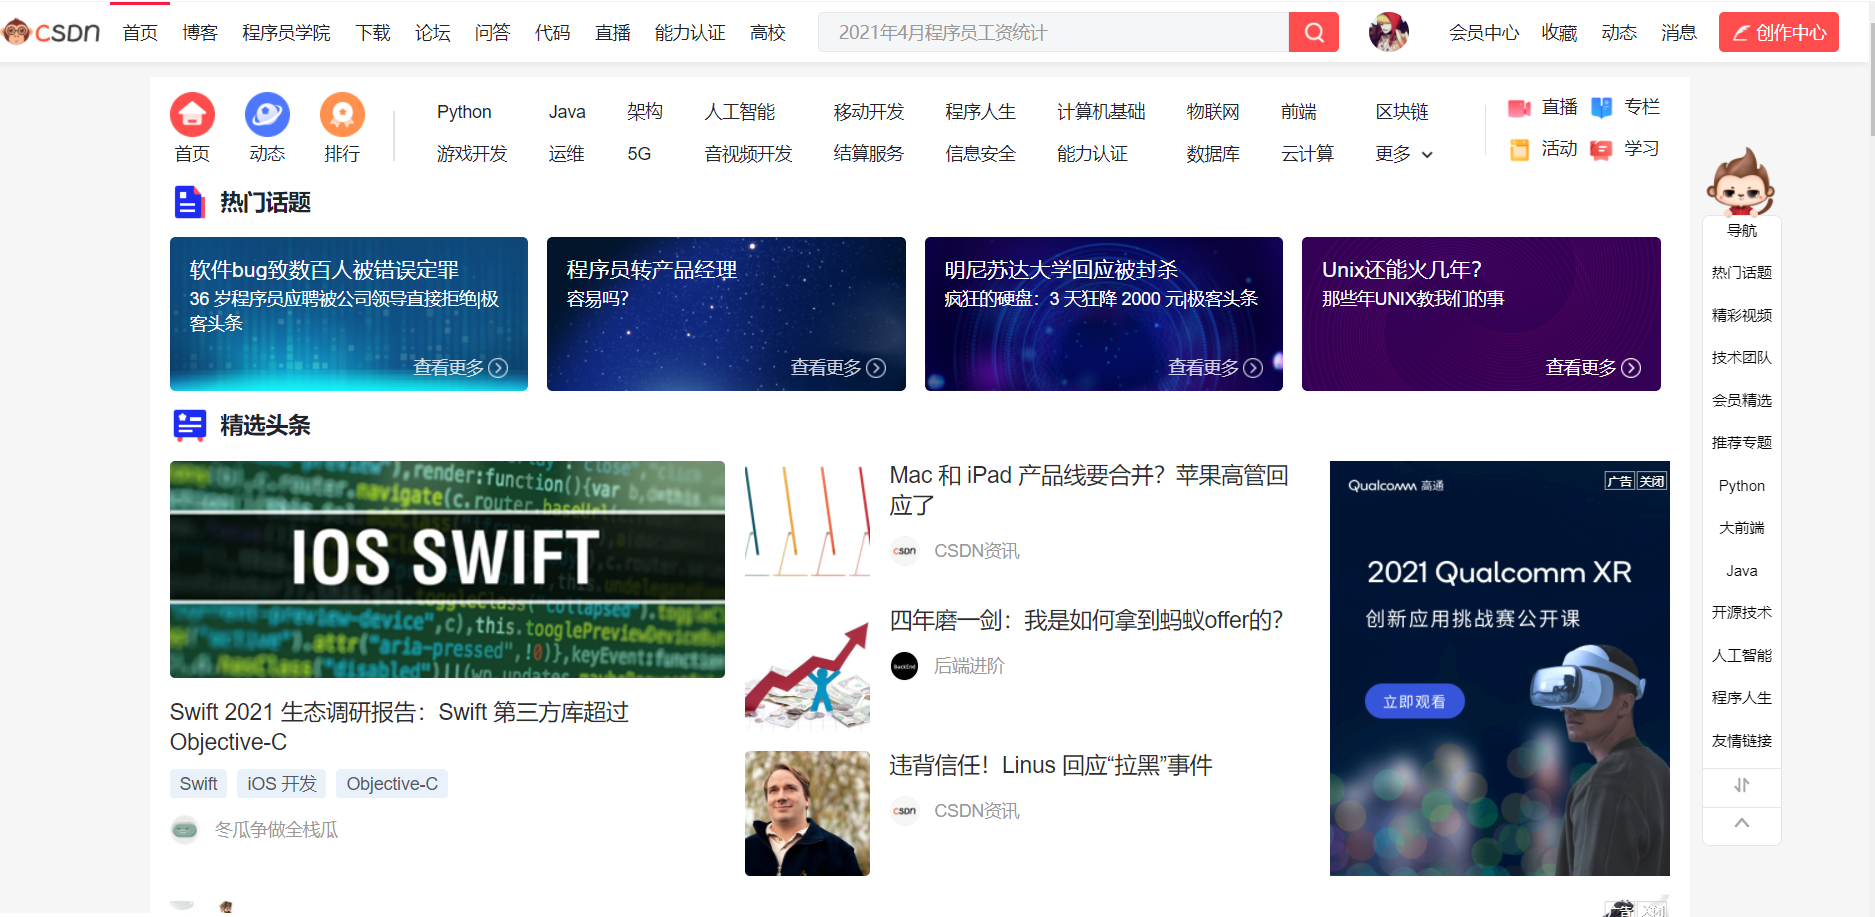
Task: Click the CSDN logo
Action: (x=52, y=32)
